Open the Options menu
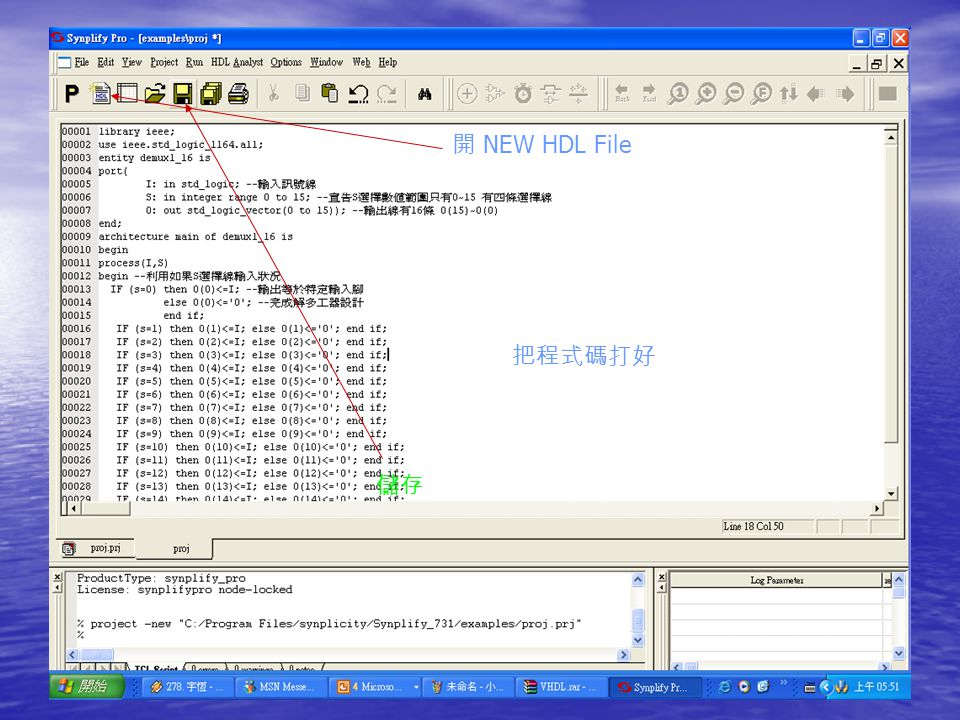This screenshot has height=720, width=960. coord(286,62)
